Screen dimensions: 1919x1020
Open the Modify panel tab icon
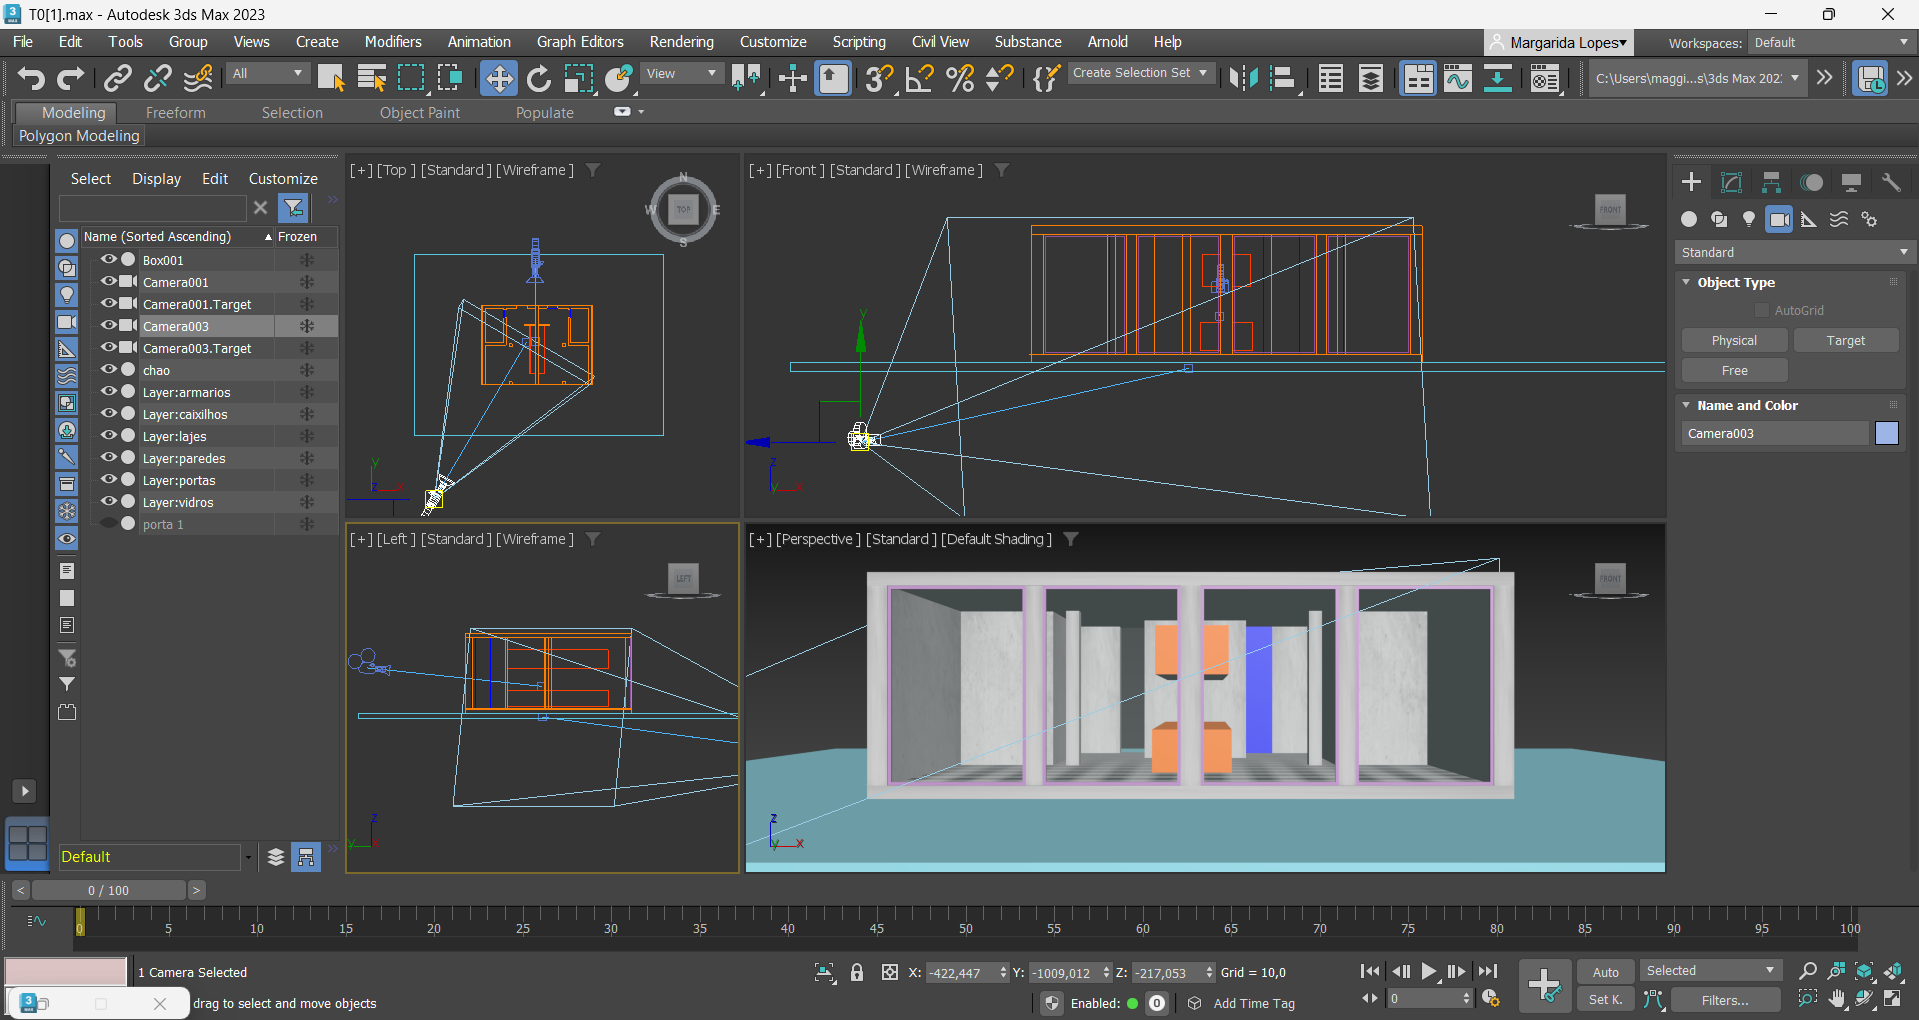point(1731,182)
